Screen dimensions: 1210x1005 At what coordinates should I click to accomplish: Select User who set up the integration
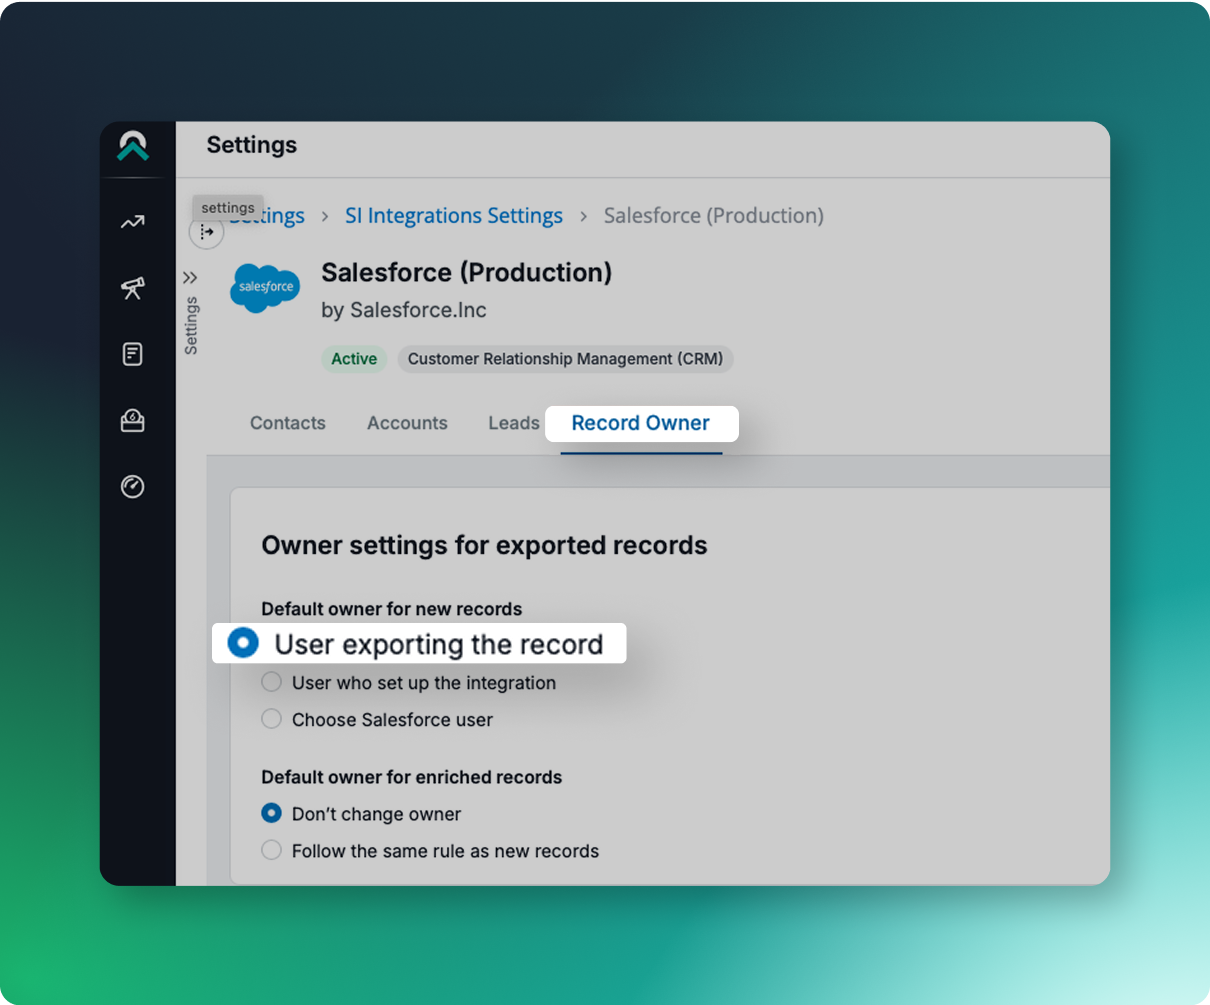point(271,682)
